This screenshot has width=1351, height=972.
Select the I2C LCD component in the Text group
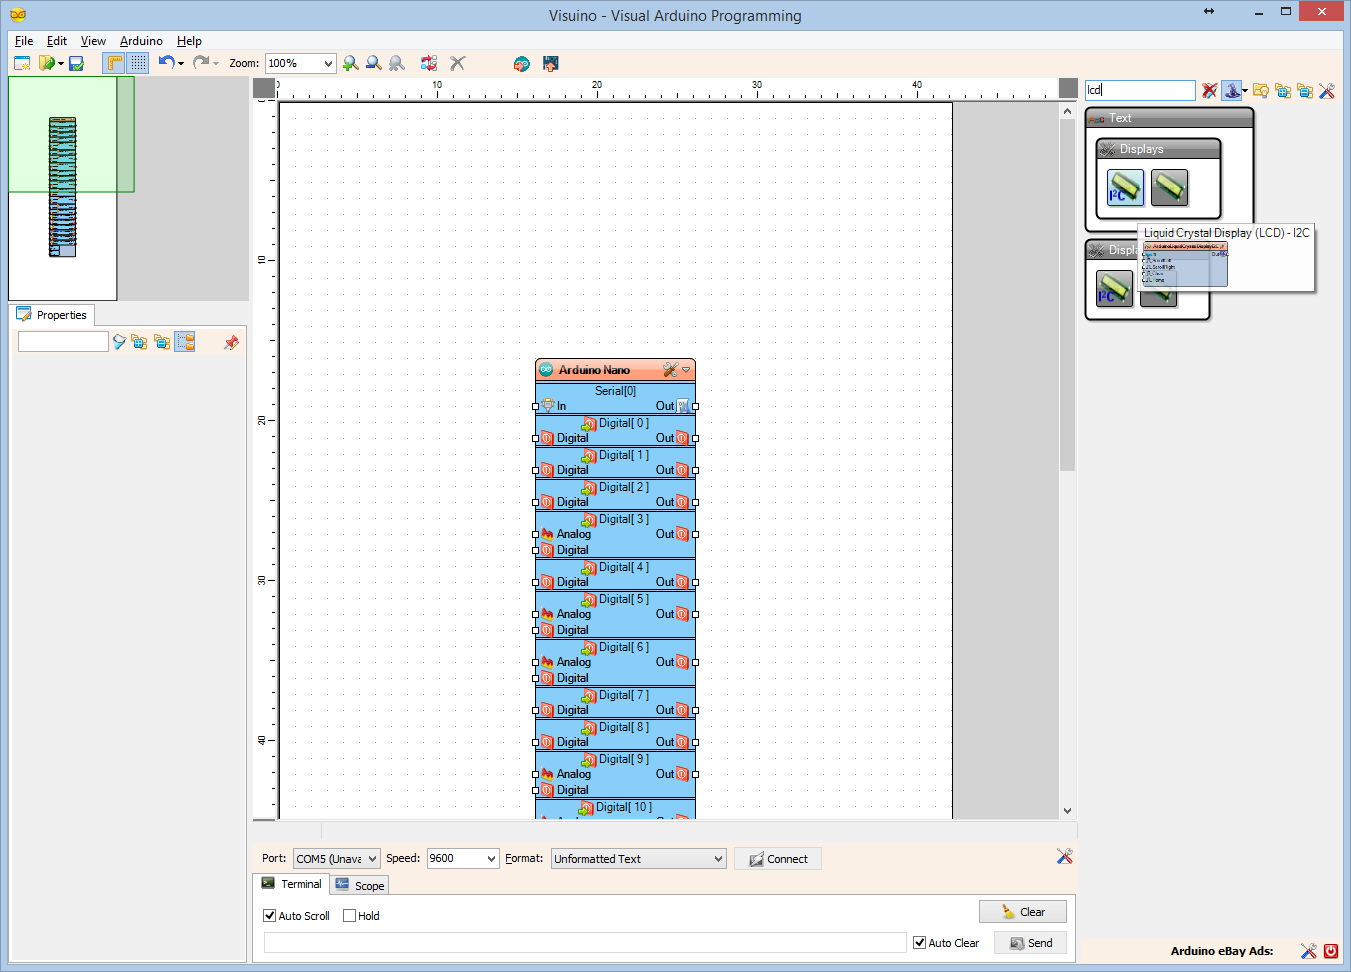(x=1125, y=187)
